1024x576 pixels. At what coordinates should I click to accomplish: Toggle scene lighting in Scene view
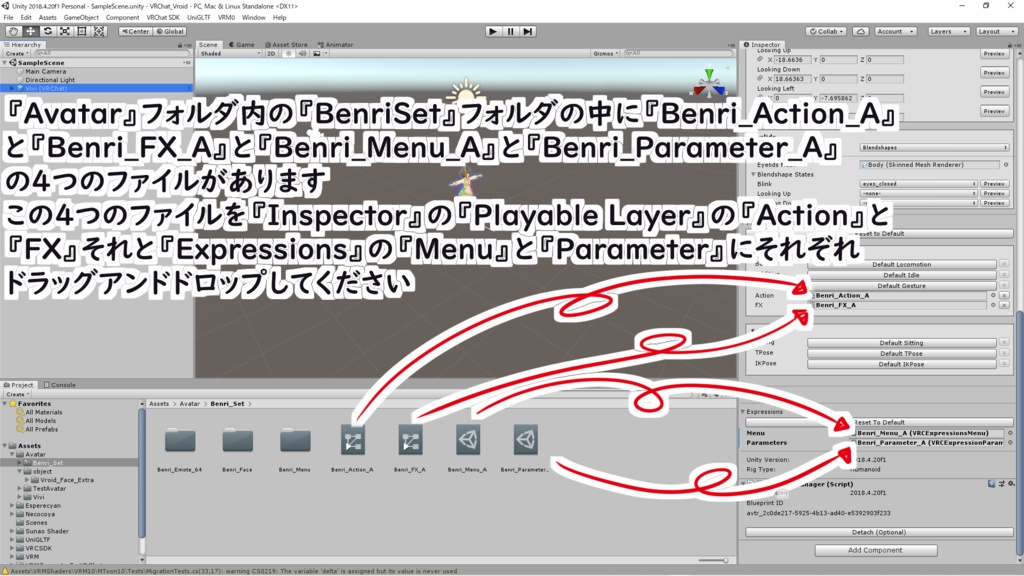[x=288, y=55]
